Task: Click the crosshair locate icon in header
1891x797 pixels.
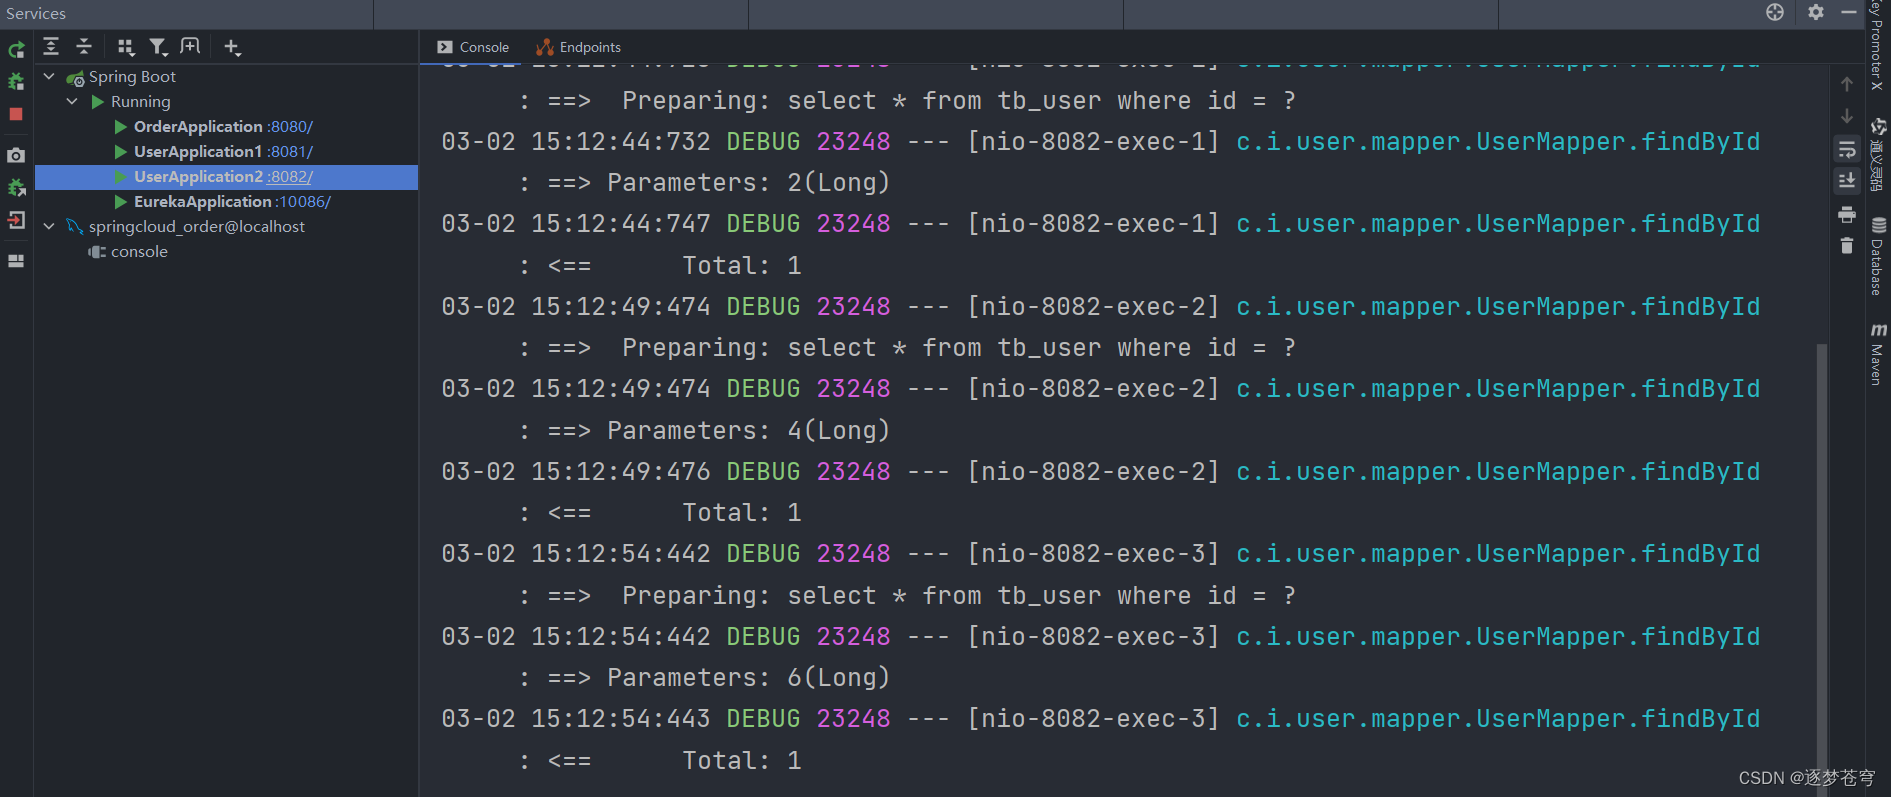Action: coord(1775,12)
